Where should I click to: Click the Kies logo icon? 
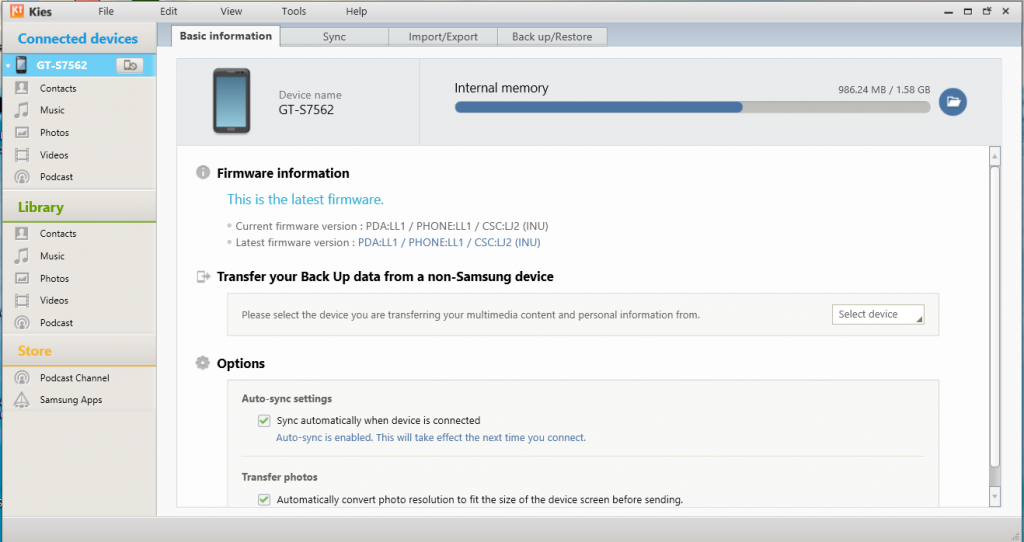point(17,11)
